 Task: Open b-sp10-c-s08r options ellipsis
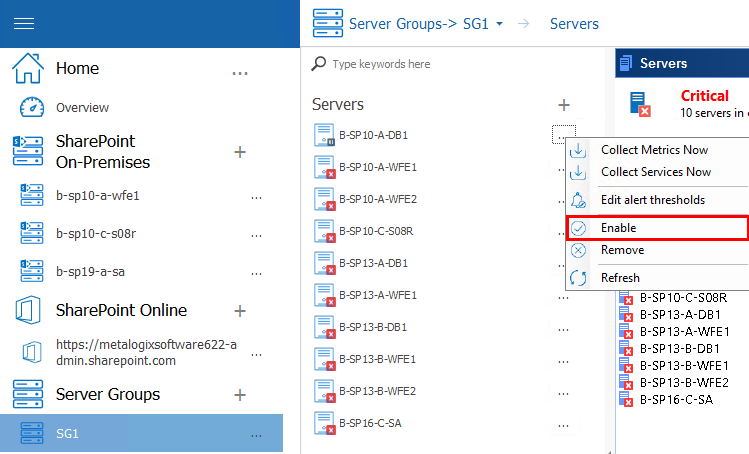click(257, 235)
